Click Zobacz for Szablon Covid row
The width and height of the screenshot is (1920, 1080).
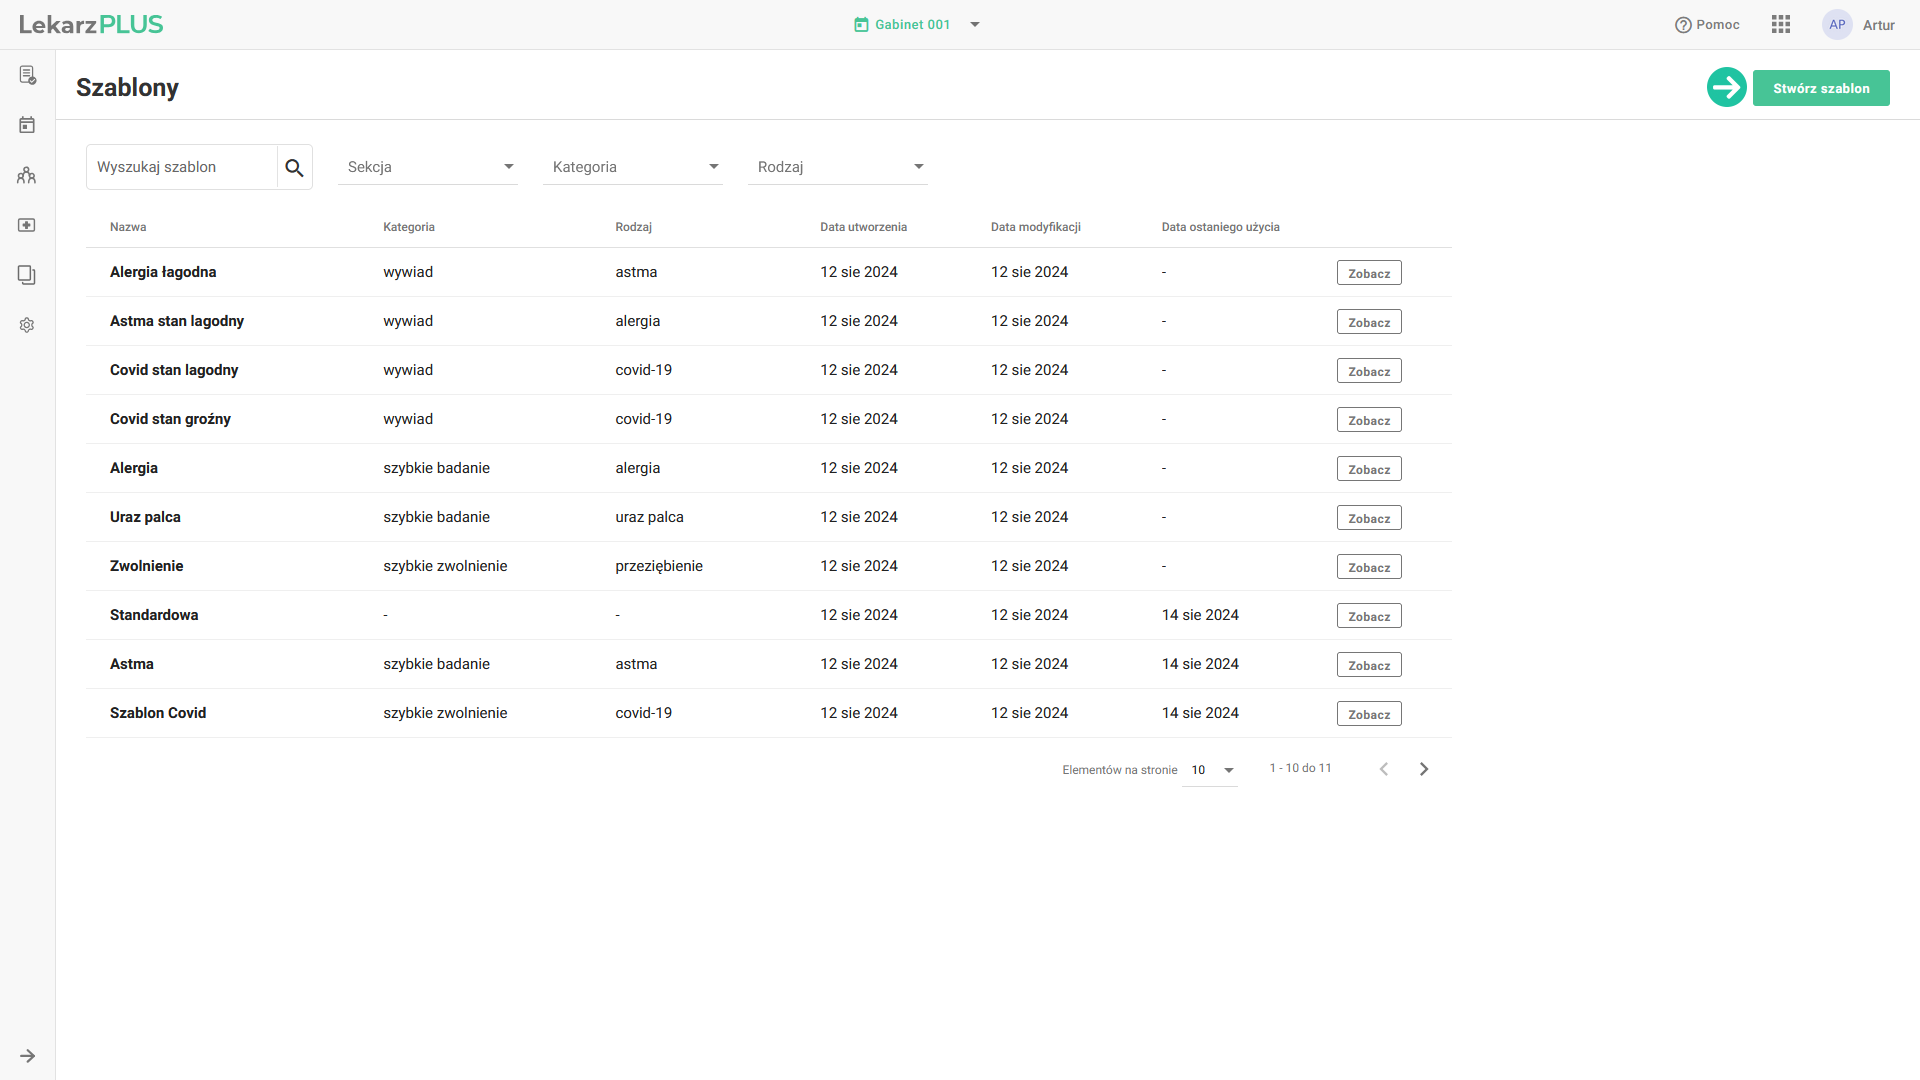1368,714
